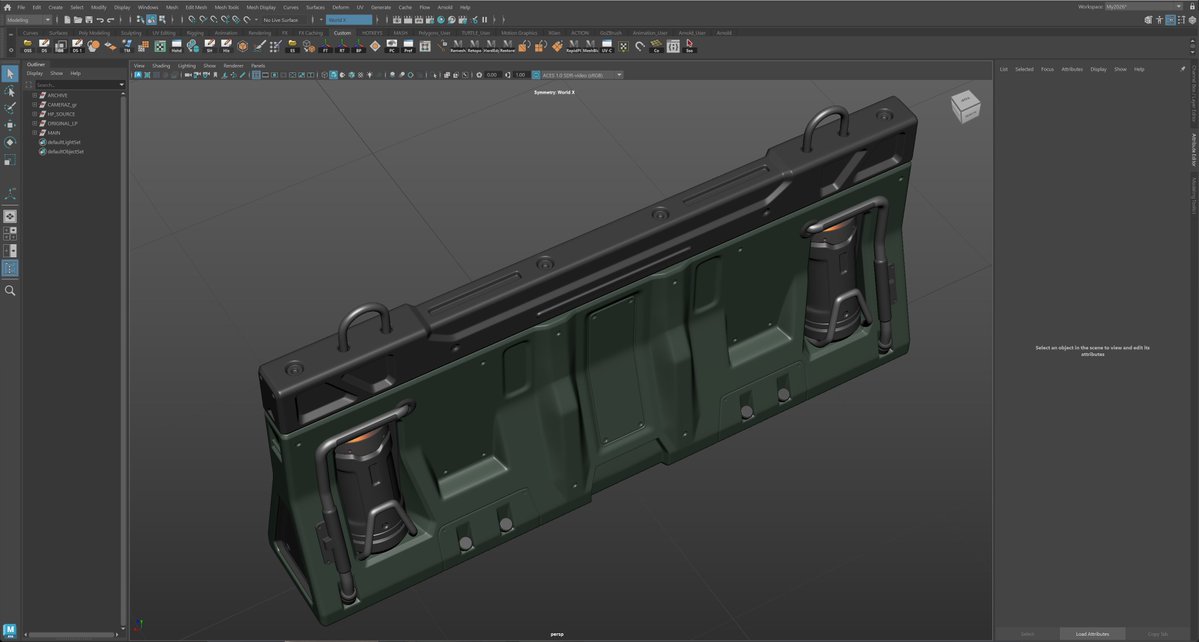Viewport: 1199px width, 642px height.
Task: Expand the CAMERAZ_gr group in Outliner
Action: point(34,105)
